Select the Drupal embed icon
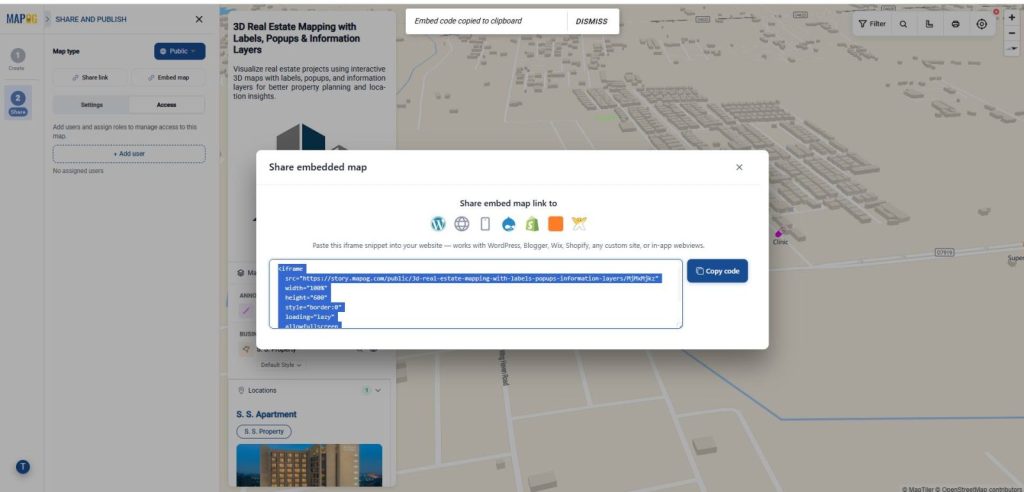 pos(509,224)
